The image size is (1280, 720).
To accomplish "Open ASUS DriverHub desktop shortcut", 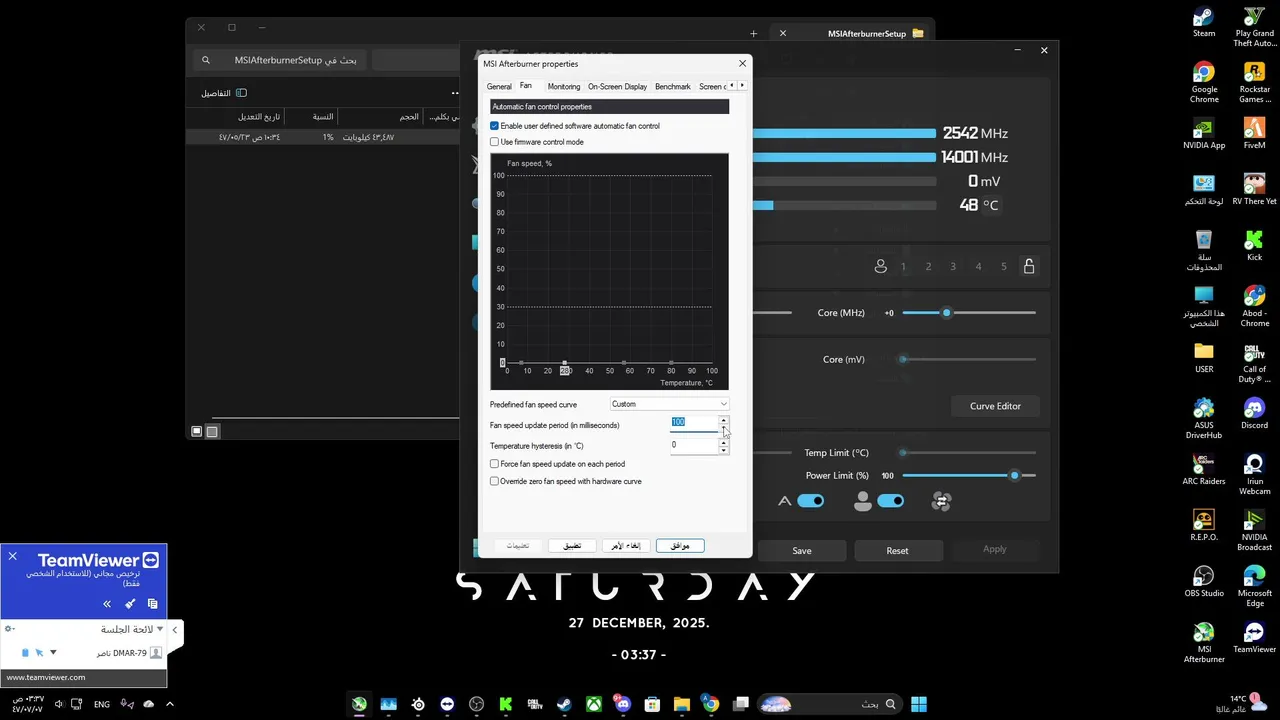I will (x=1204, y=418).
